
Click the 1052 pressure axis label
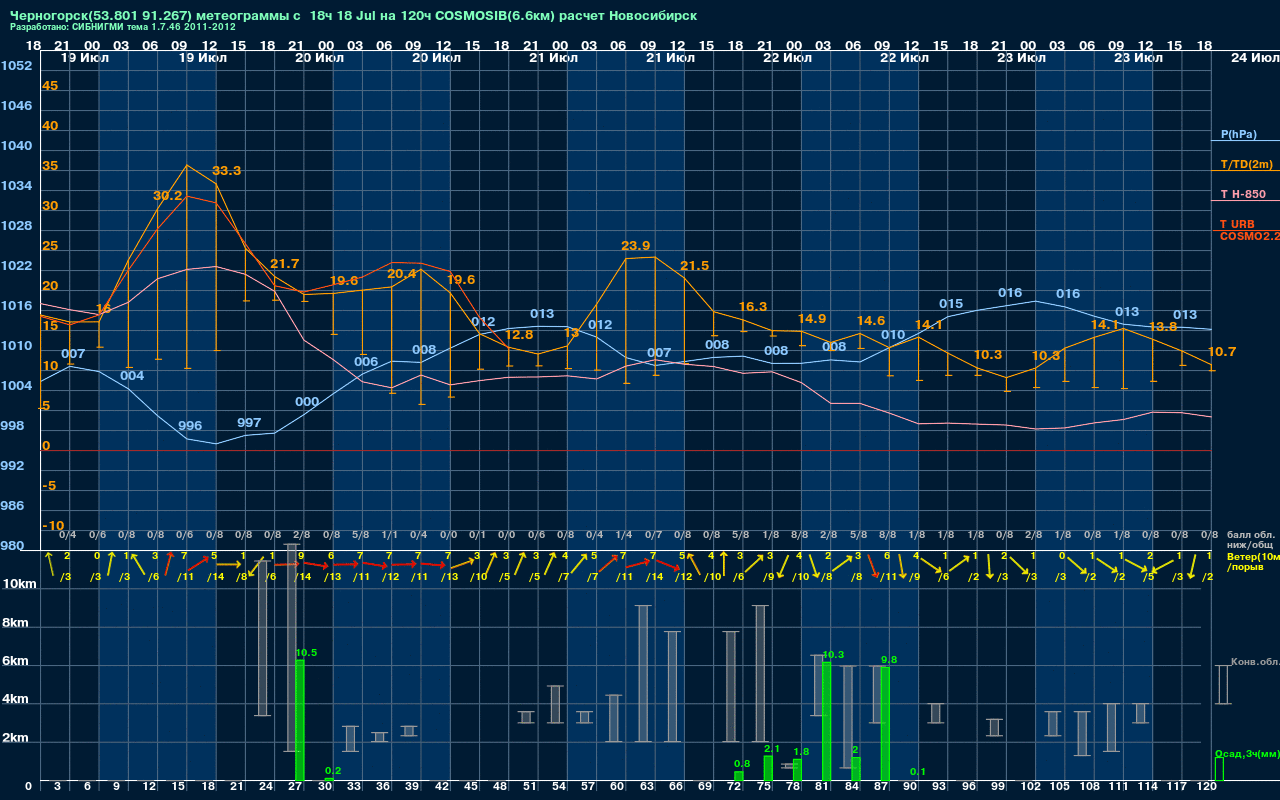(17, 66)
